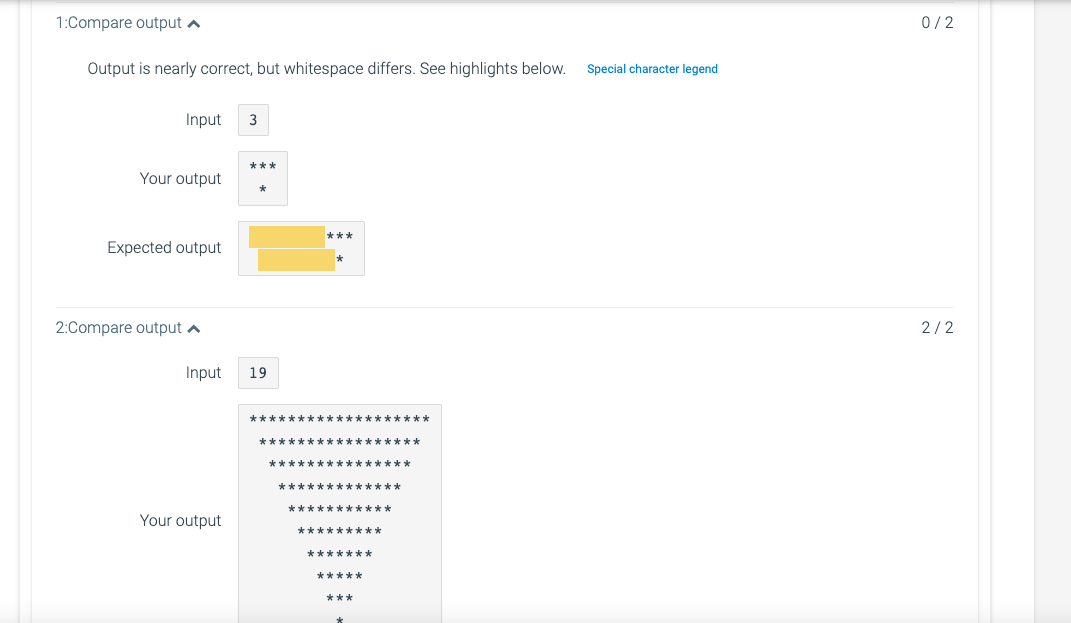Screen dimensions: 1071x623
Task: Click the chevron beside 1:Compare output
Action: click(x=194, y=21)
